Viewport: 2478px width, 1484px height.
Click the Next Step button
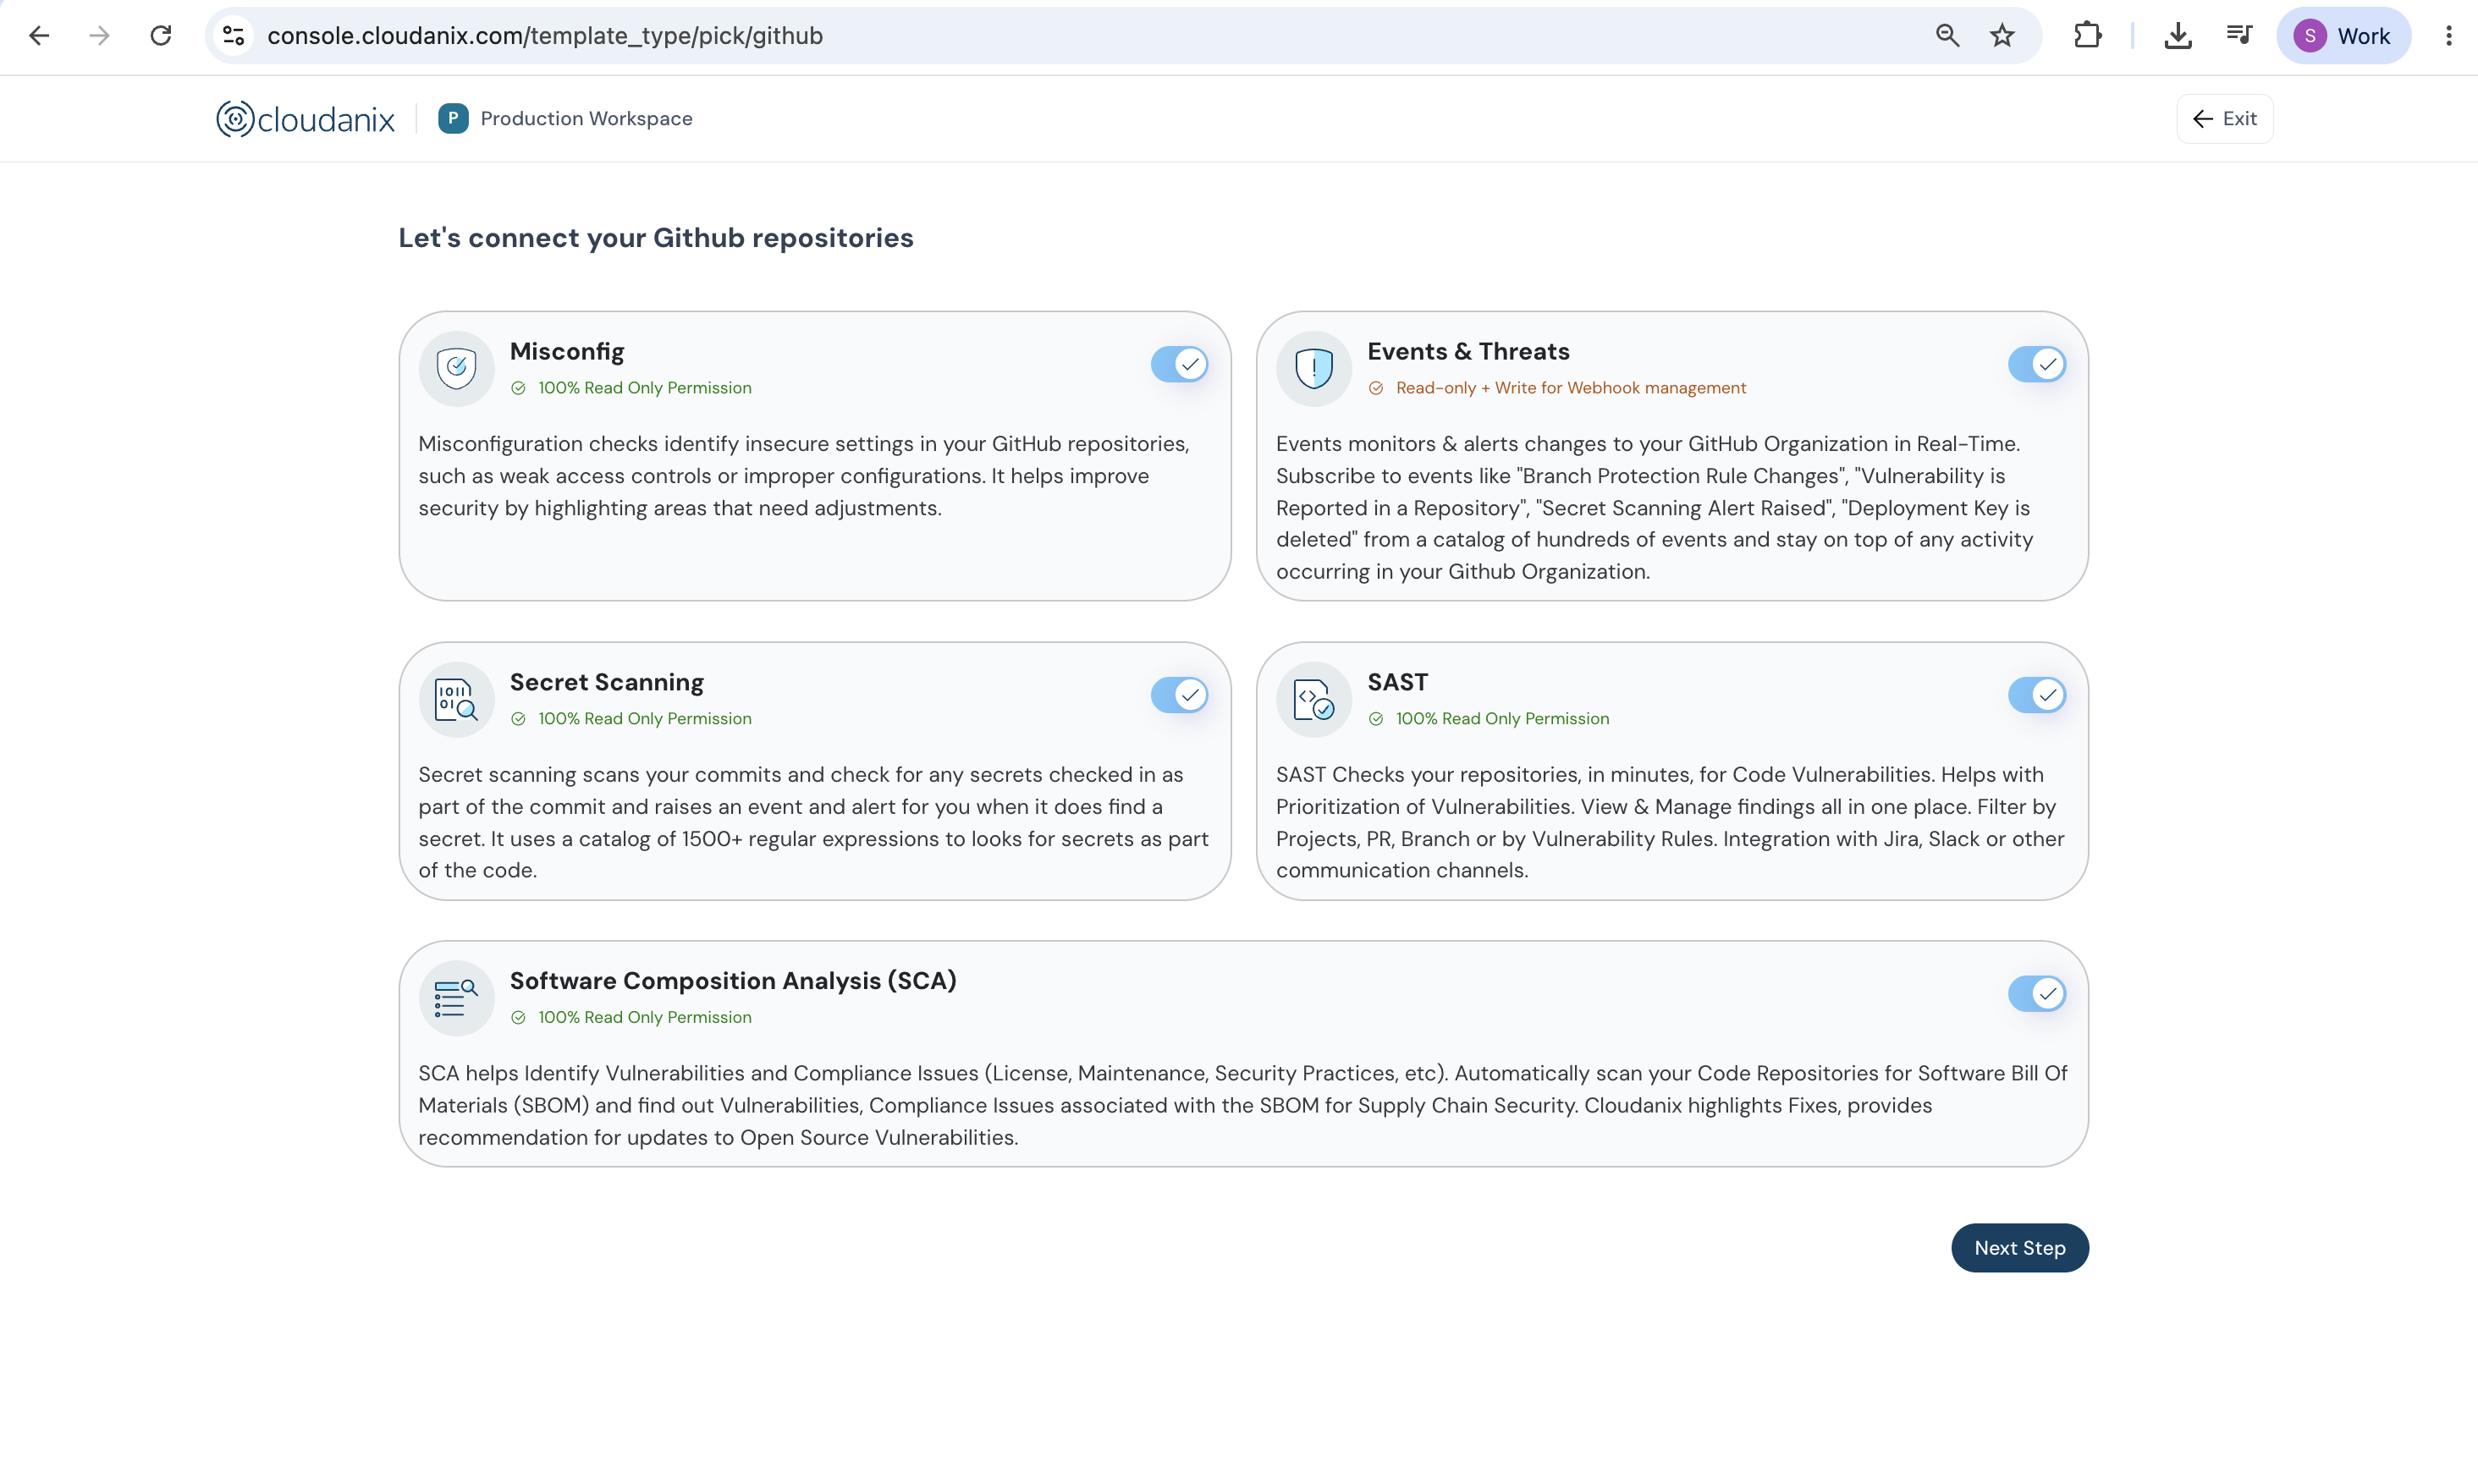click(x=2019, y=1248)
